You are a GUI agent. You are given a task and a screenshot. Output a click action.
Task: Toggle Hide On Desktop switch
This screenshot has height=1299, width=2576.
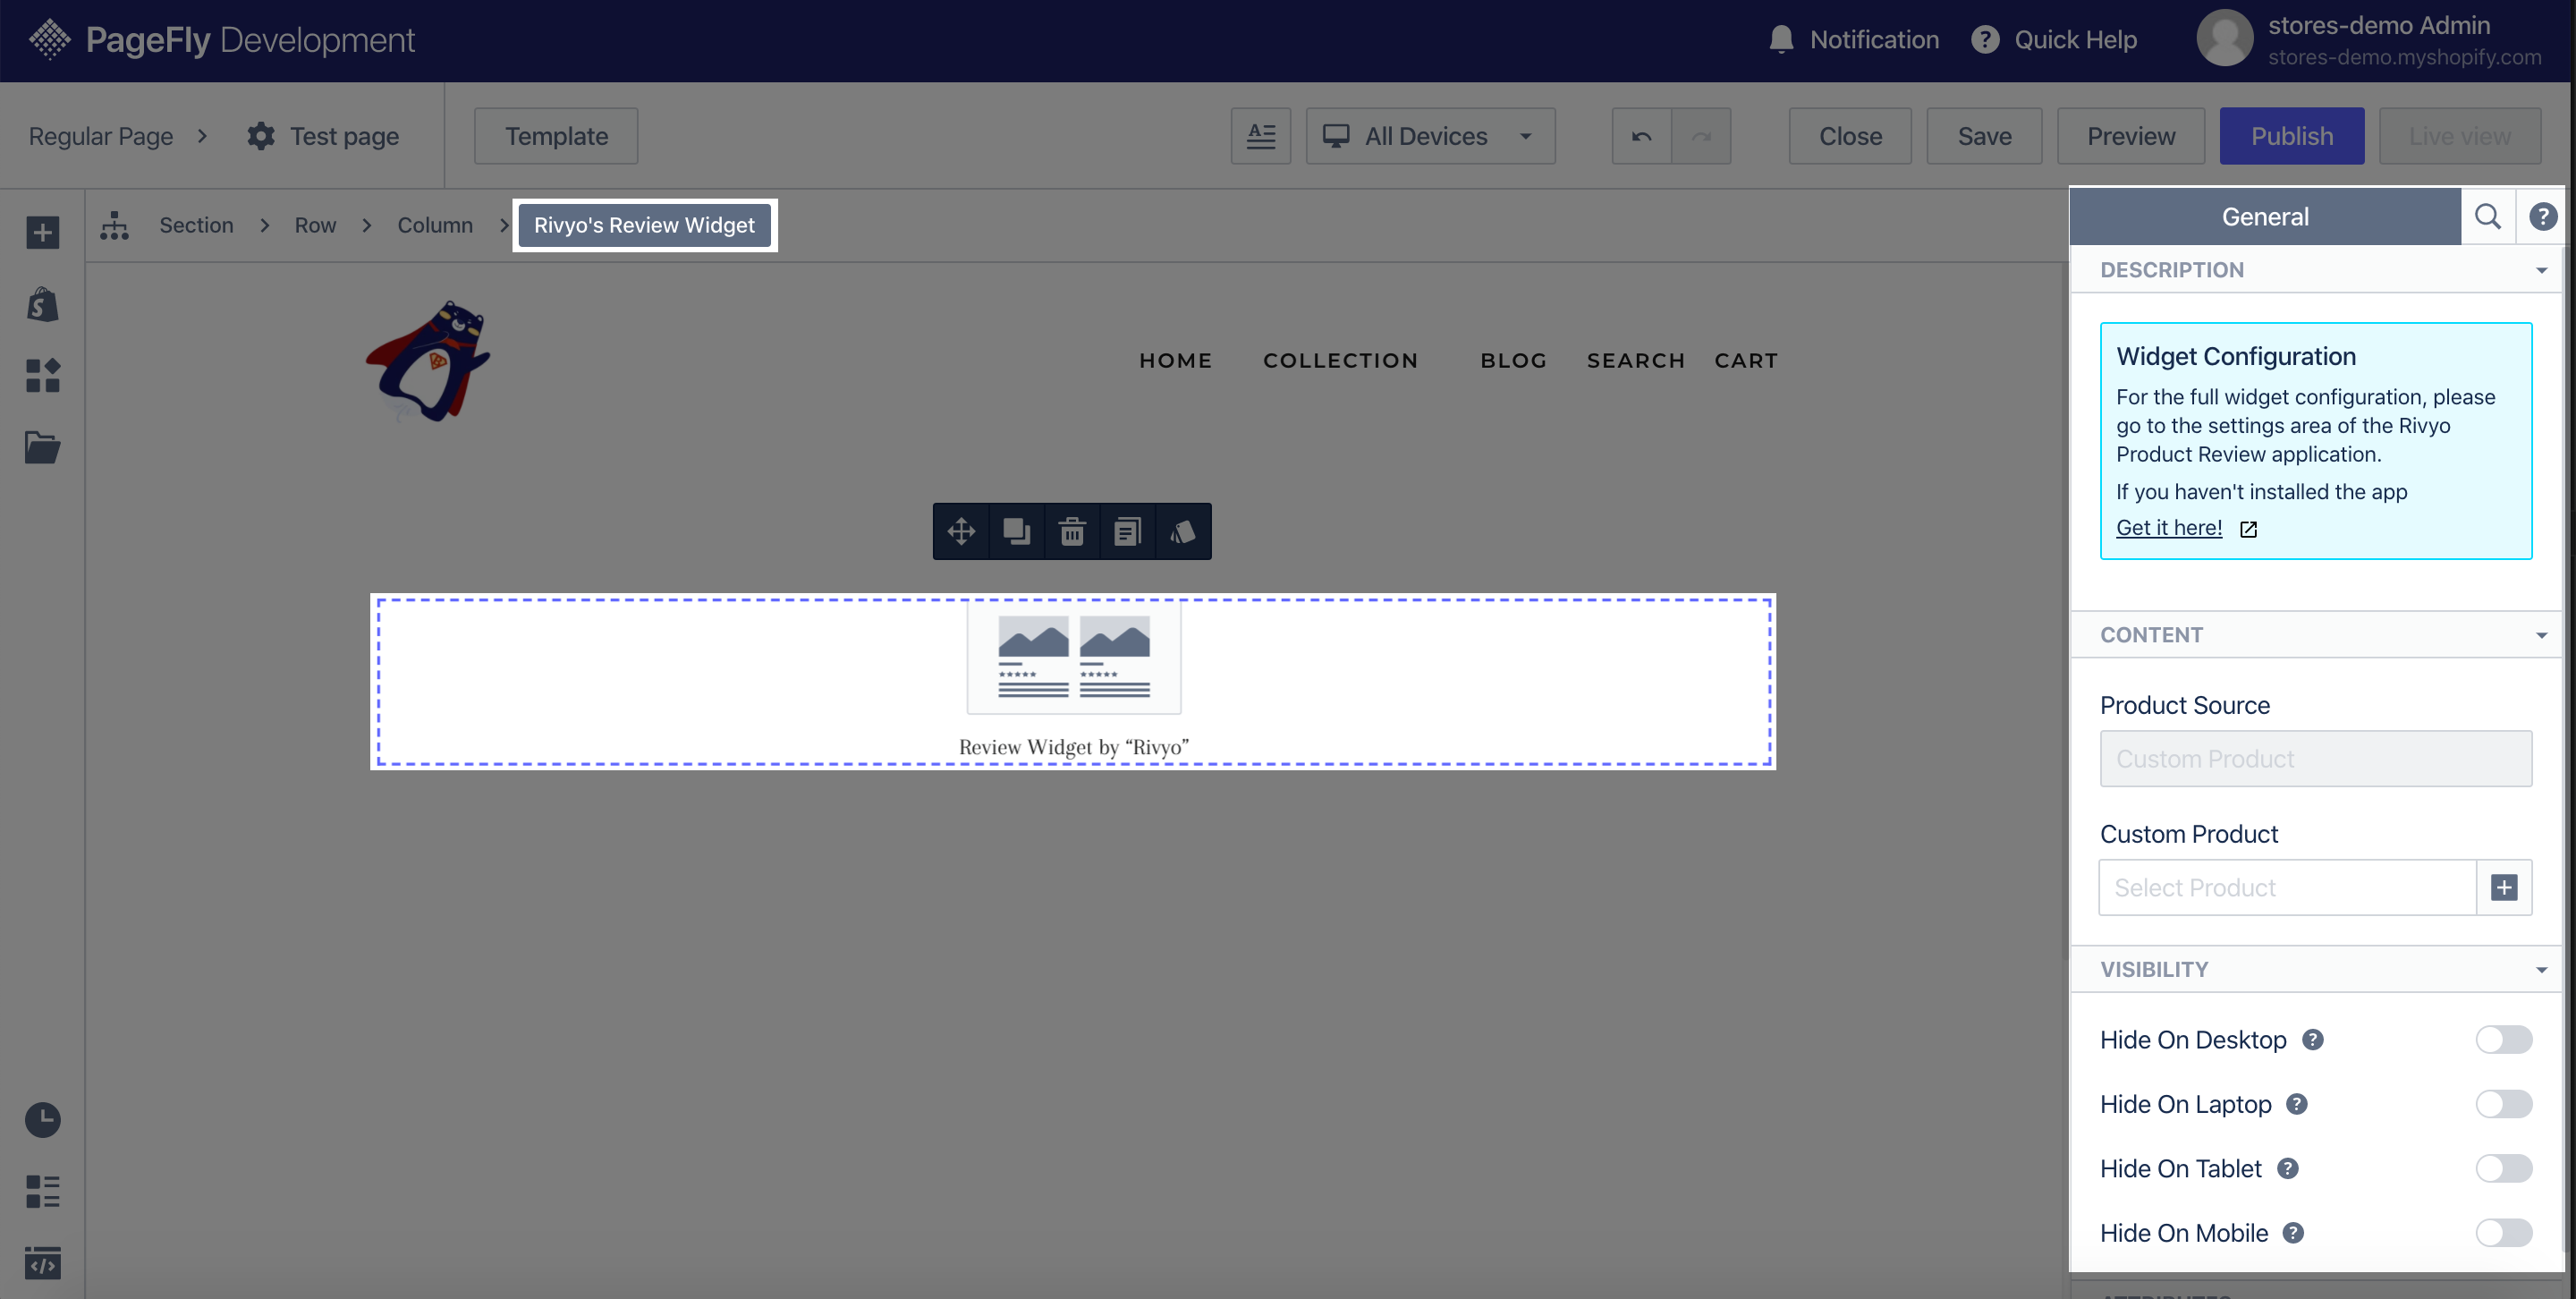coord(2504,1040)
